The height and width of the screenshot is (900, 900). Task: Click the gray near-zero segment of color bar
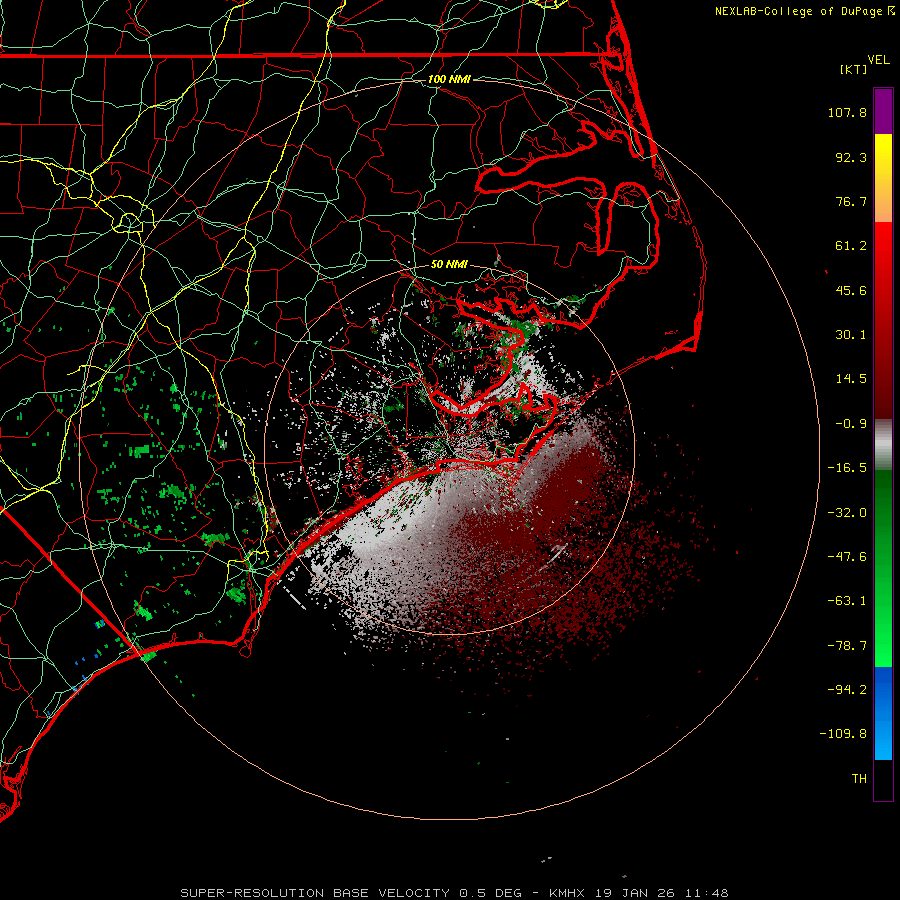883,445
